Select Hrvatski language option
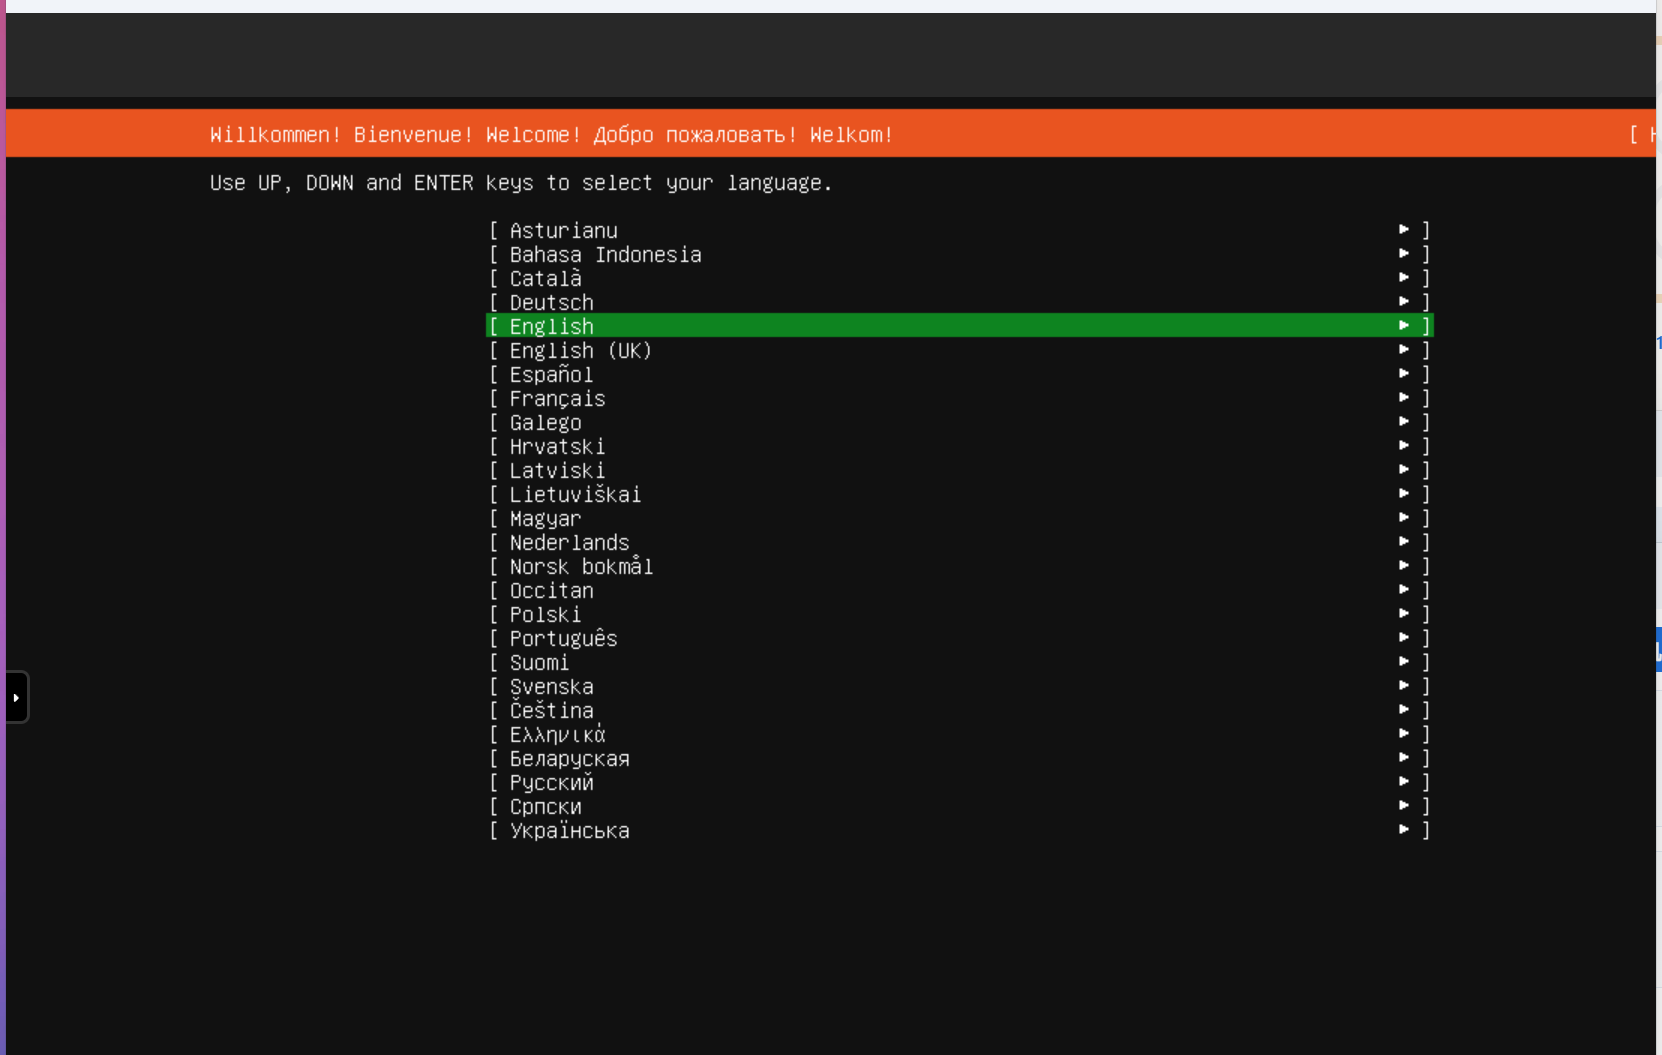This screenshot has height=1055, width=1662. (x=960, y=446)
